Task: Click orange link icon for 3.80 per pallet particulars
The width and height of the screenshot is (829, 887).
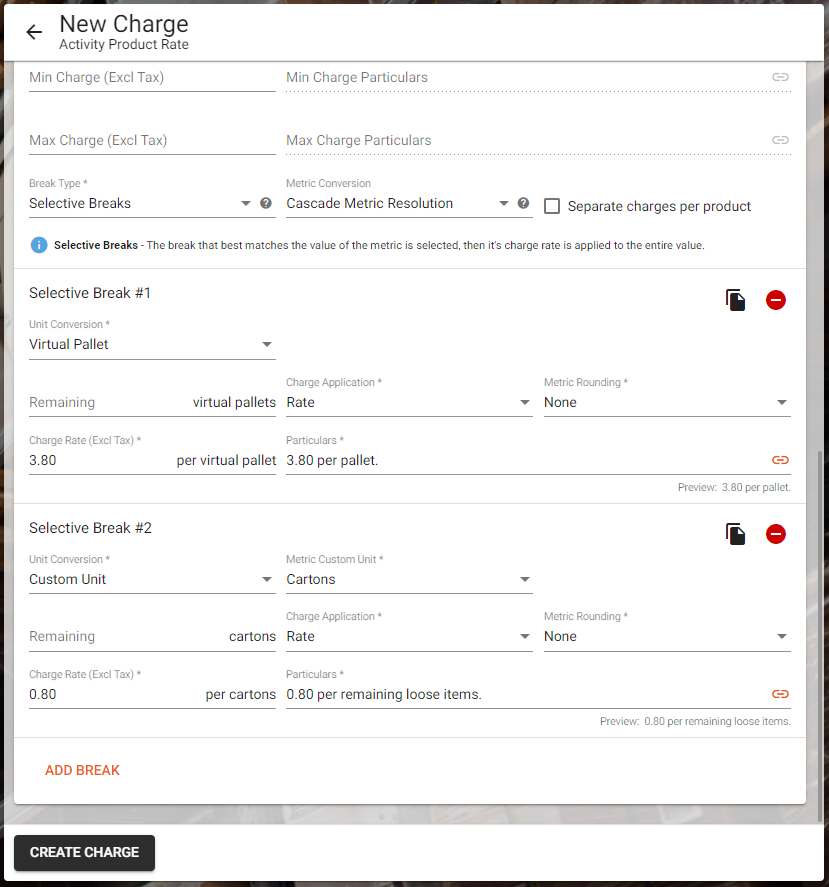Action: click(780, 460)
